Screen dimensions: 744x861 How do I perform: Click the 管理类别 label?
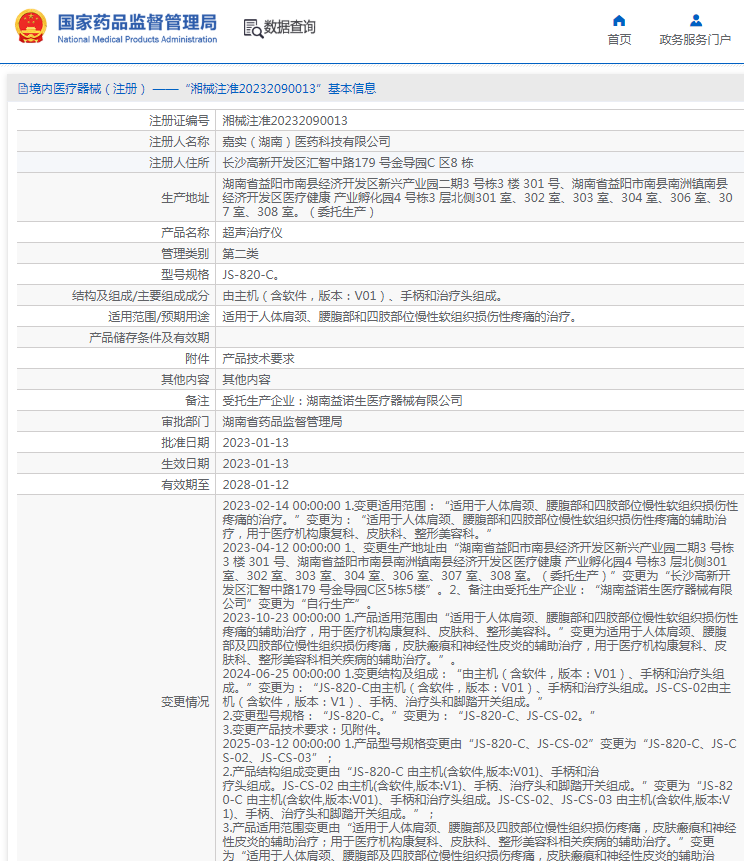pyautogui.click(x=185, y=254)
